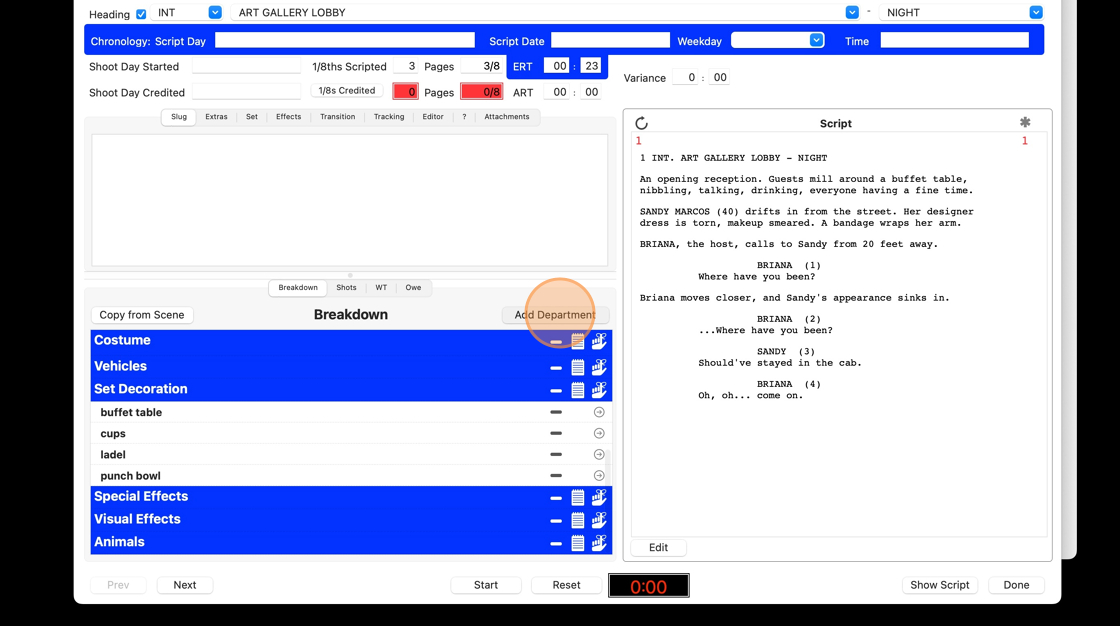This screenshot has height=626, width=1120.
Task: Remove the cups element with its minus
Action: tap(556, 433)
